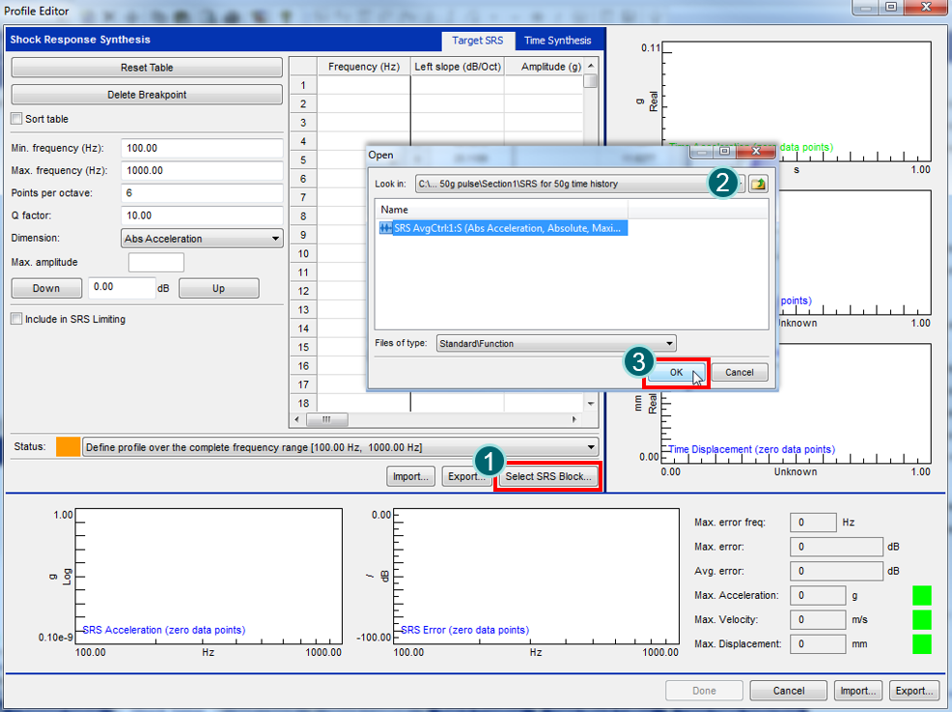Switch to the Time Synthesis tab

tap(557, 41)
